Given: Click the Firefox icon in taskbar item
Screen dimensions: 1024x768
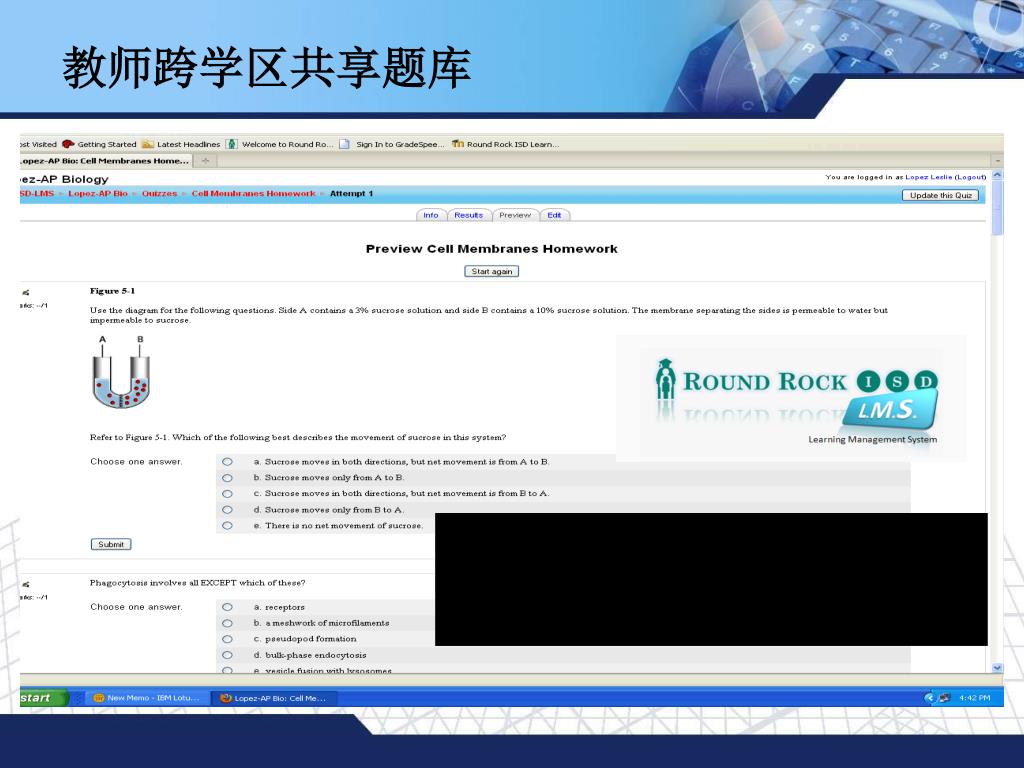Looking at the screenshot, I should point(226,698).
